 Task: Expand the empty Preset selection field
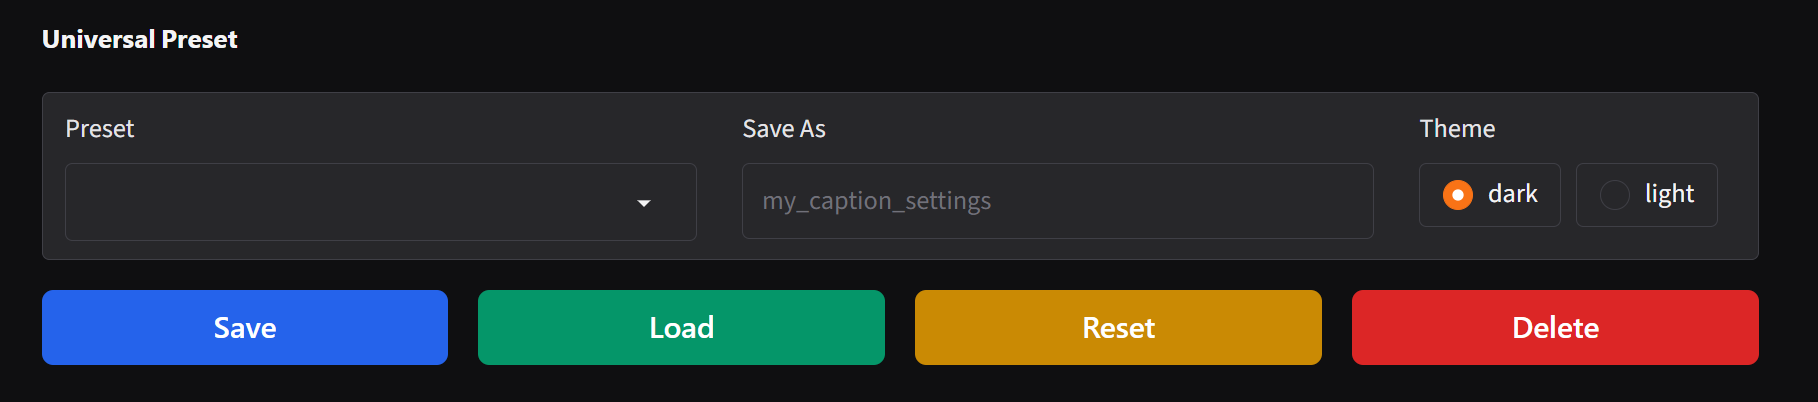point(380,202)
